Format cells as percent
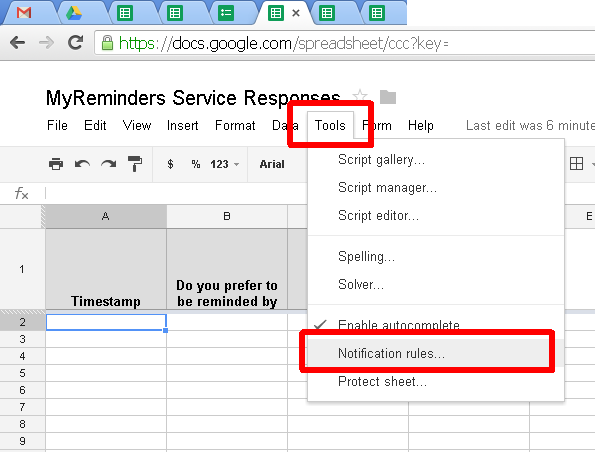 pos(195,164)
